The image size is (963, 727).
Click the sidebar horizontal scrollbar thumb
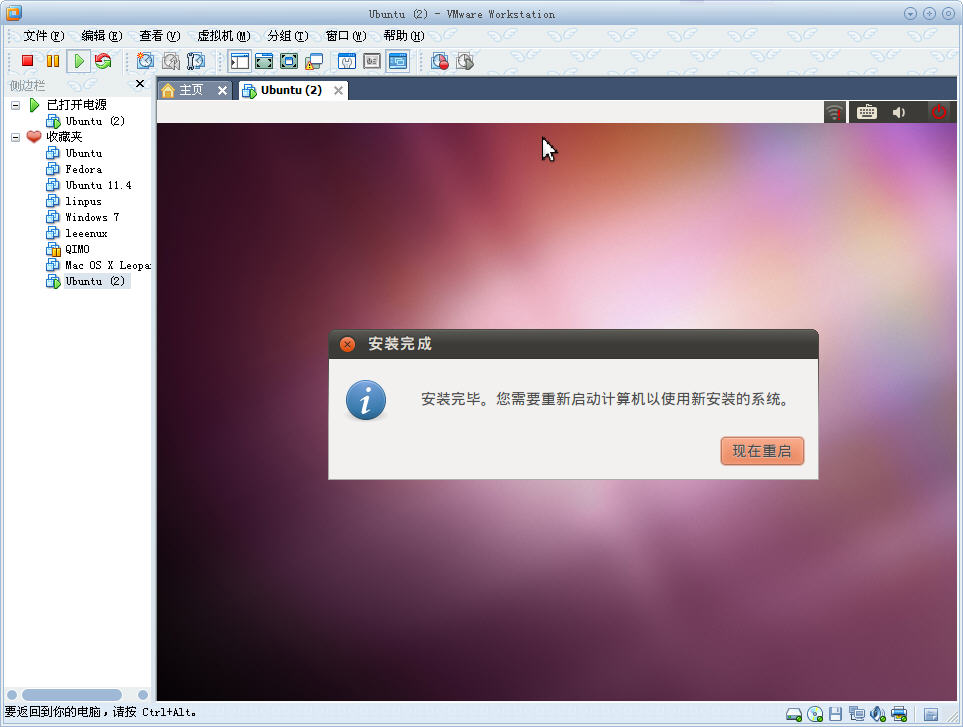coord(72,694)
